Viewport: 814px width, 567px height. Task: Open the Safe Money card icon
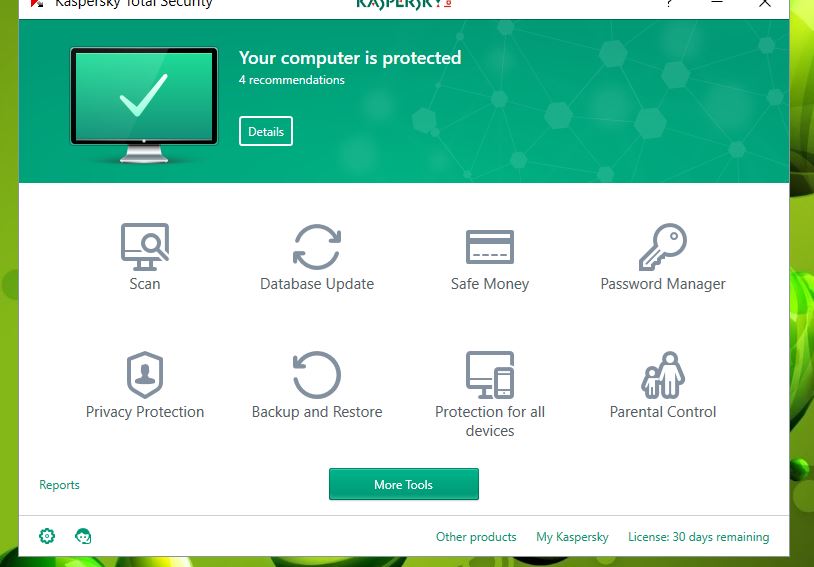[490, 247]
